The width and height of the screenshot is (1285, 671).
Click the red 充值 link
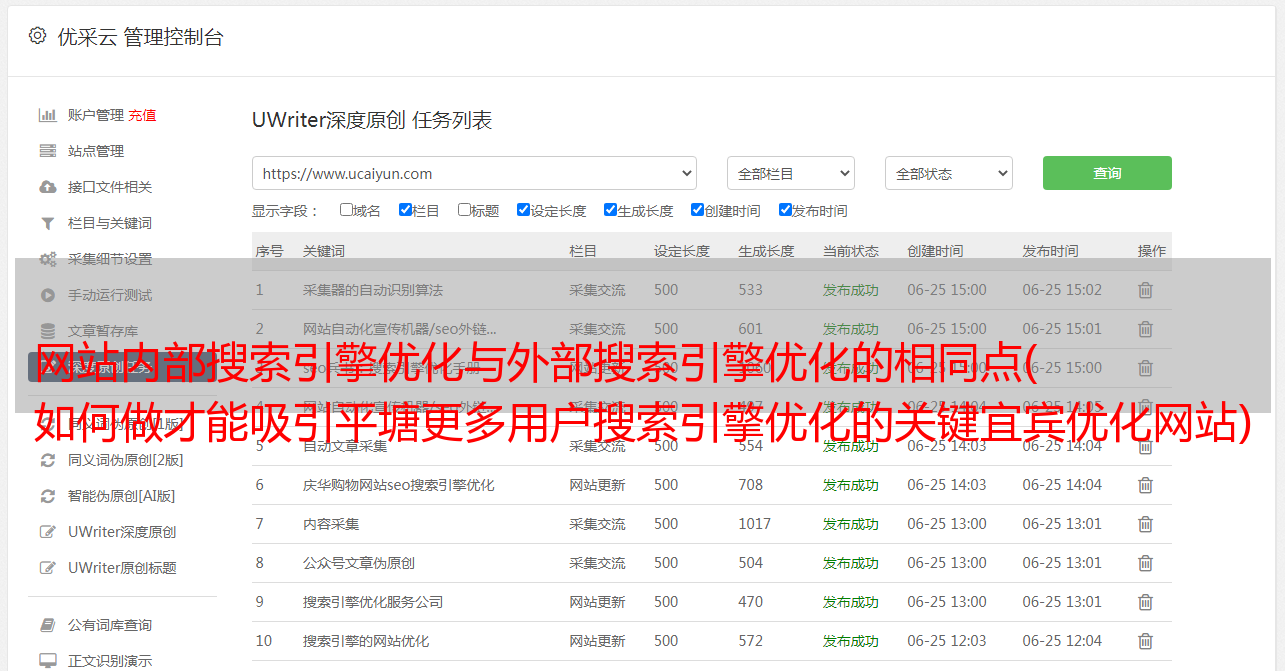point(142,115)
